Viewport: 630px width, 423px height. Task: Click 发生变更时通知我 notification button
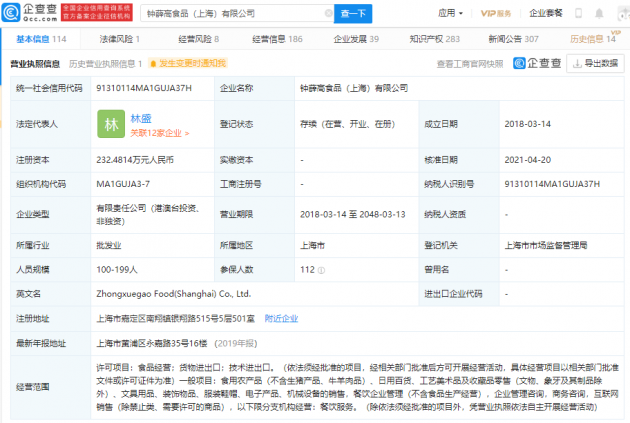pos(188,63)
